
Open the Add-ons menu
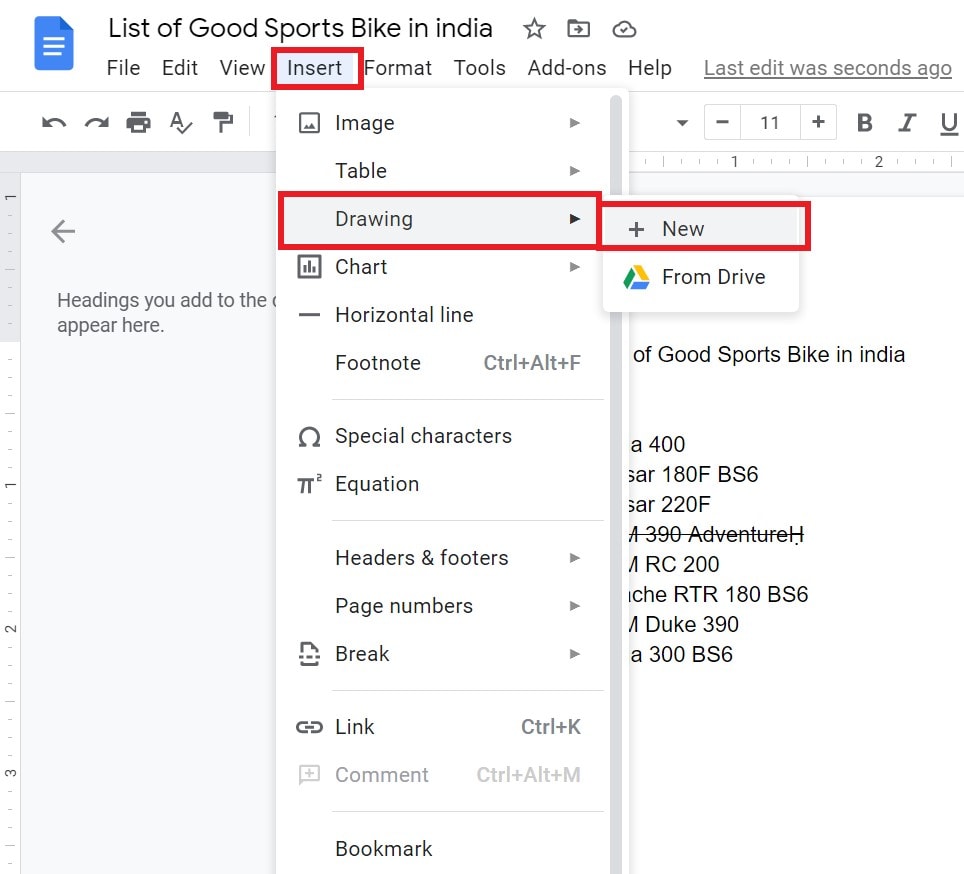[565, 68]
